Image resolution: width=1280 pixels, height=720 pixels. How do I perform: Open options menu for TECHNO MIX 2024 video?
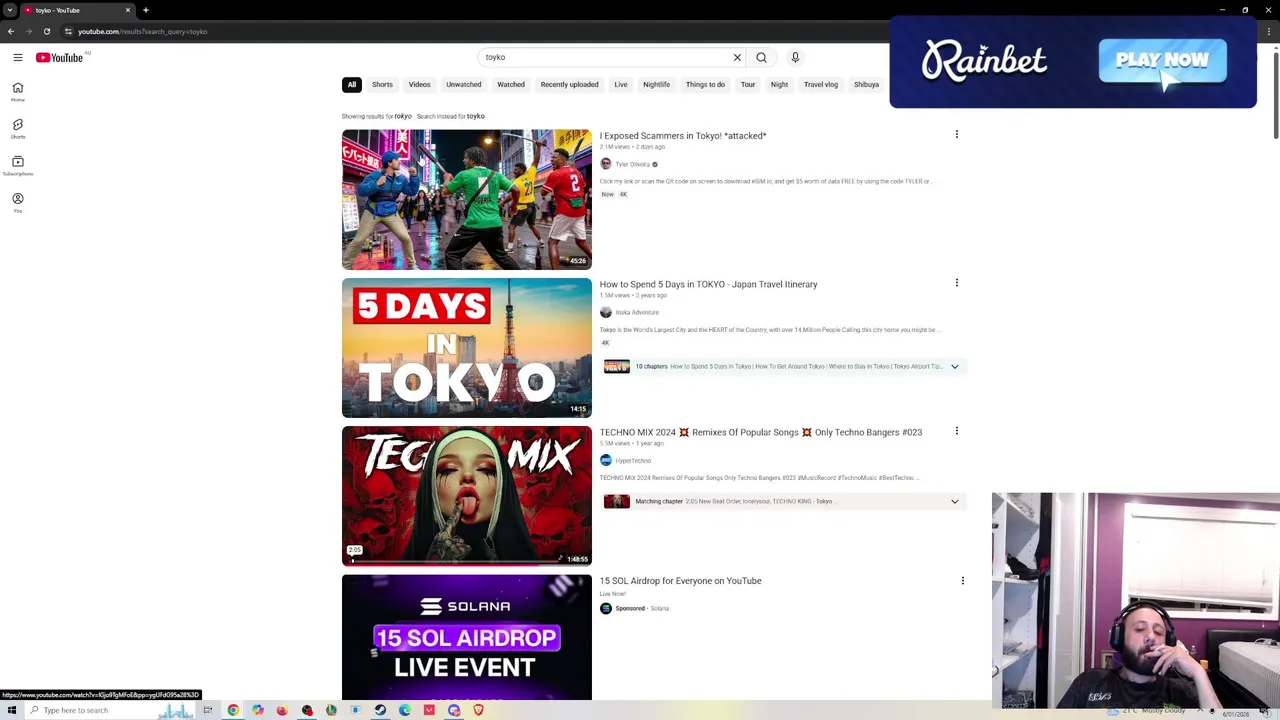pos(957,431)
